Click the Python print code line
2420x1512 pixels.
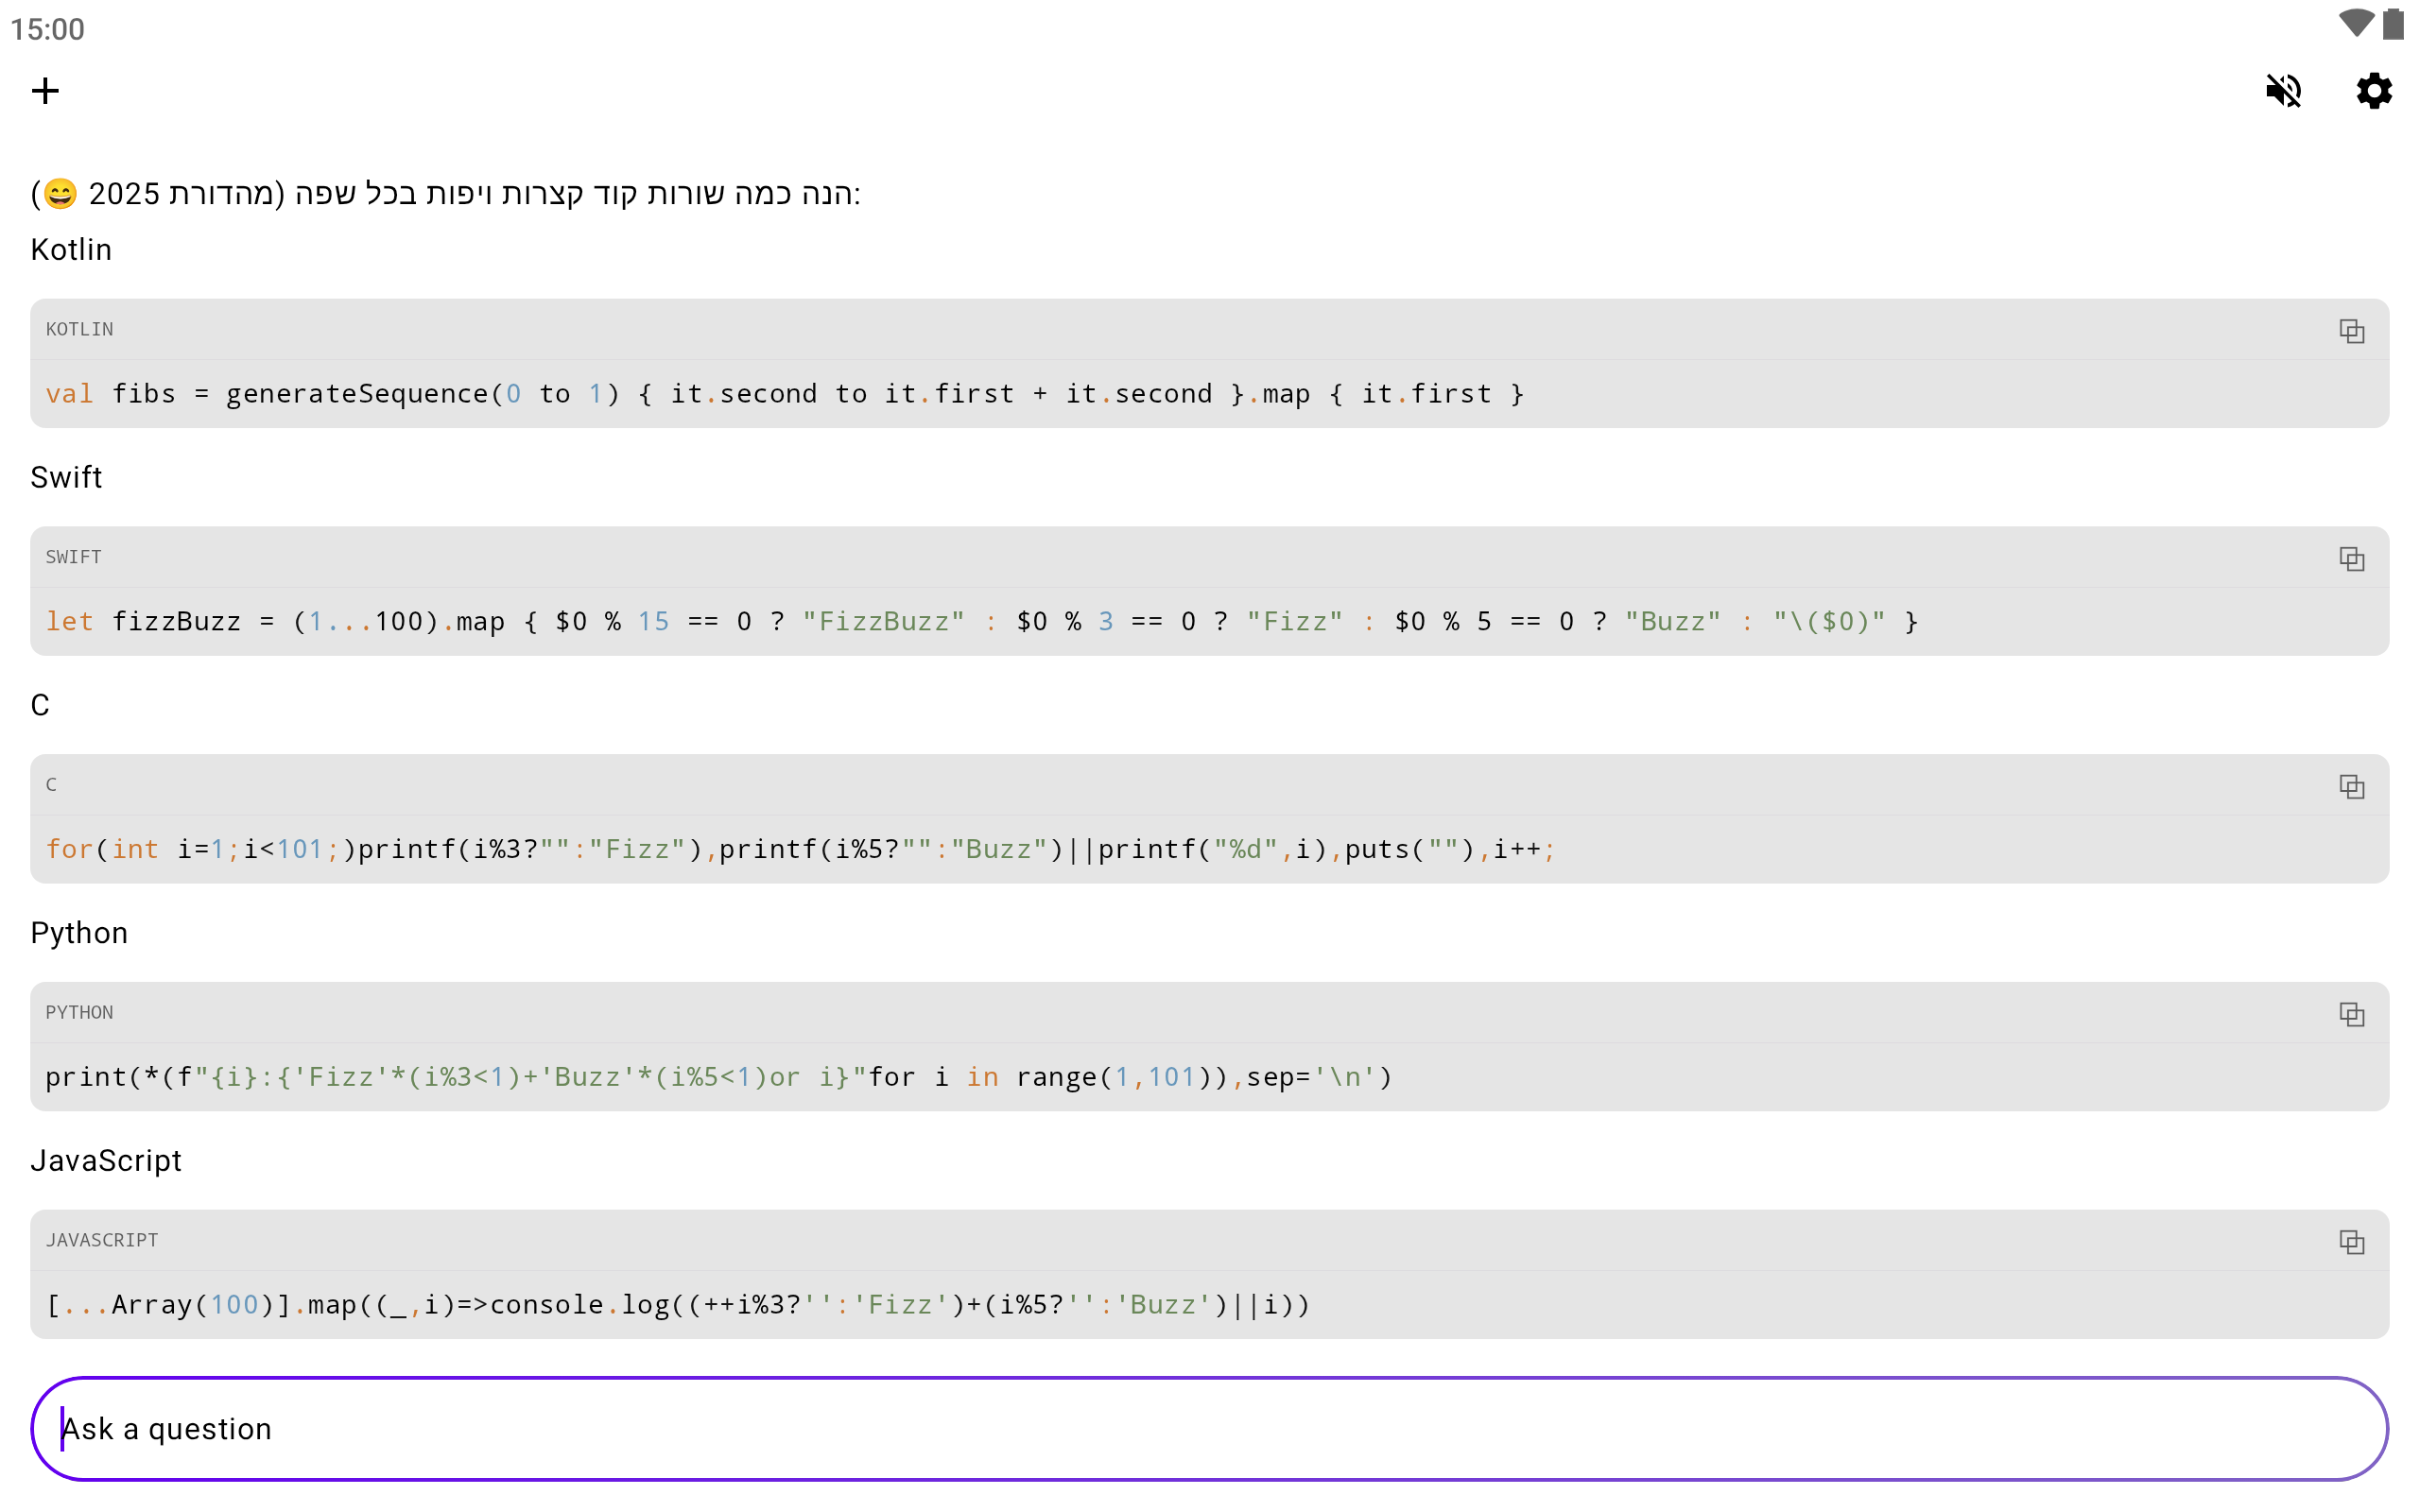(718, 1078)
